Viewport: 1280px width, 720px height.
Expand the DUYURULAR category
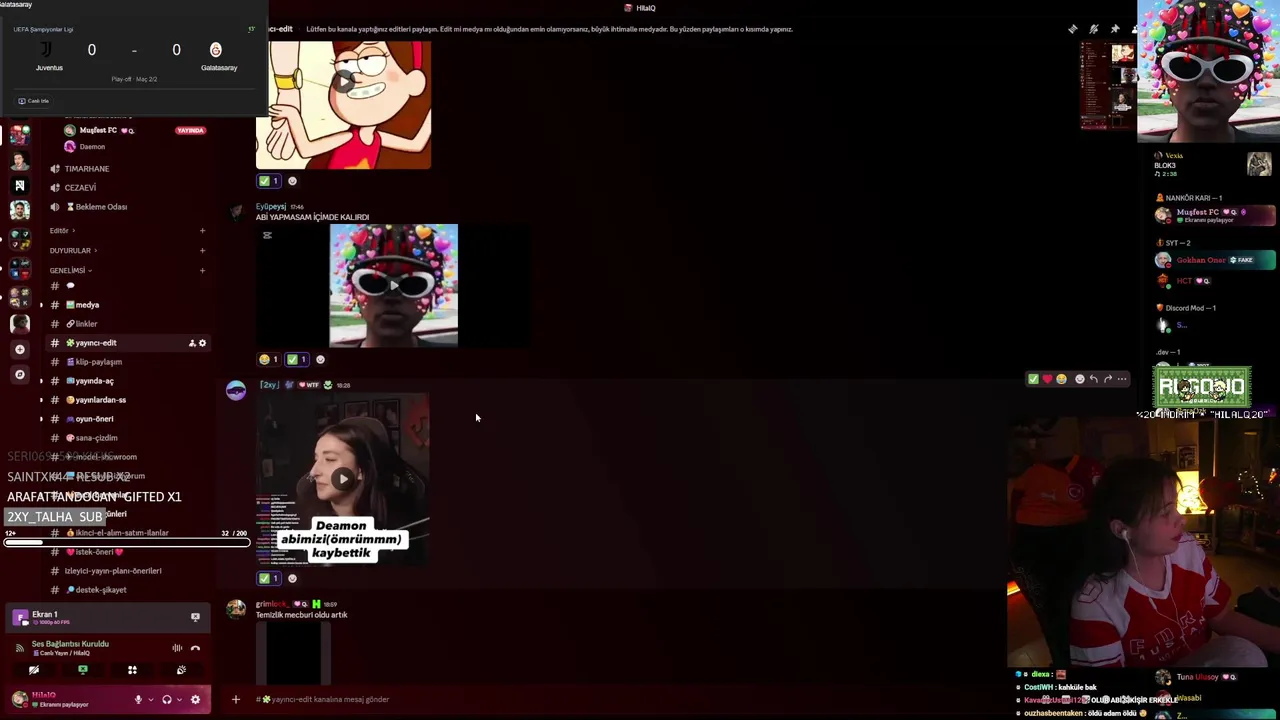pos(72,251)
